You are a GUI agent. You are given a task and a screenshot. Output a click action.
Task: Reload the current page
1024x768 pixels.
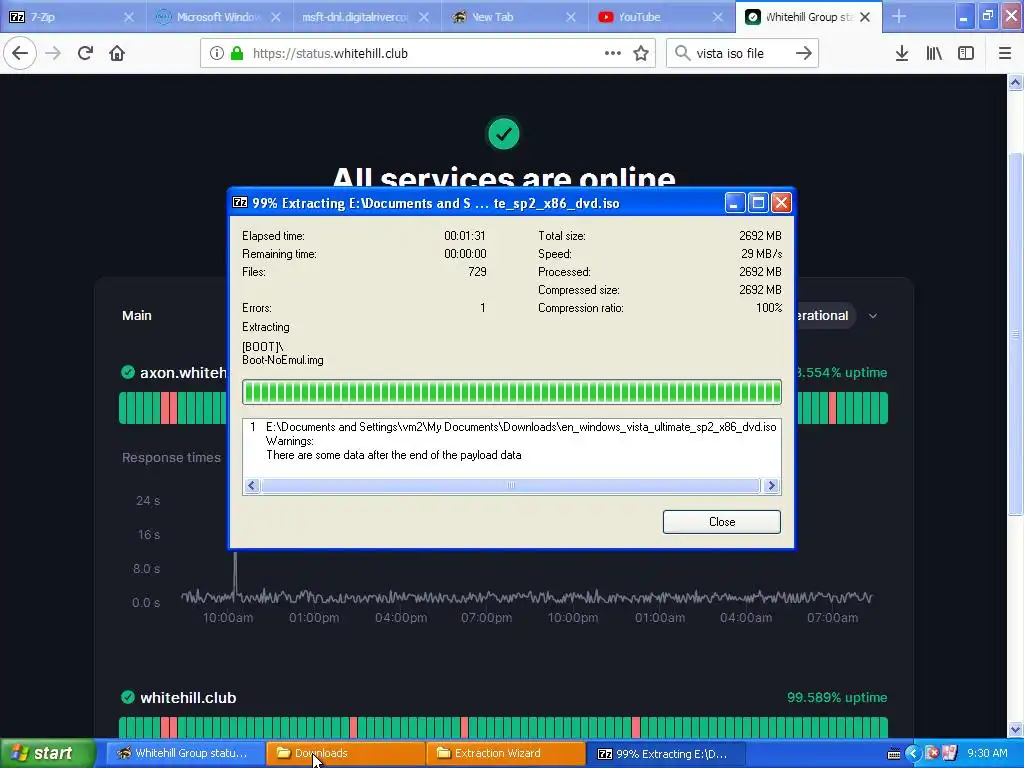[x=85, y=54]
